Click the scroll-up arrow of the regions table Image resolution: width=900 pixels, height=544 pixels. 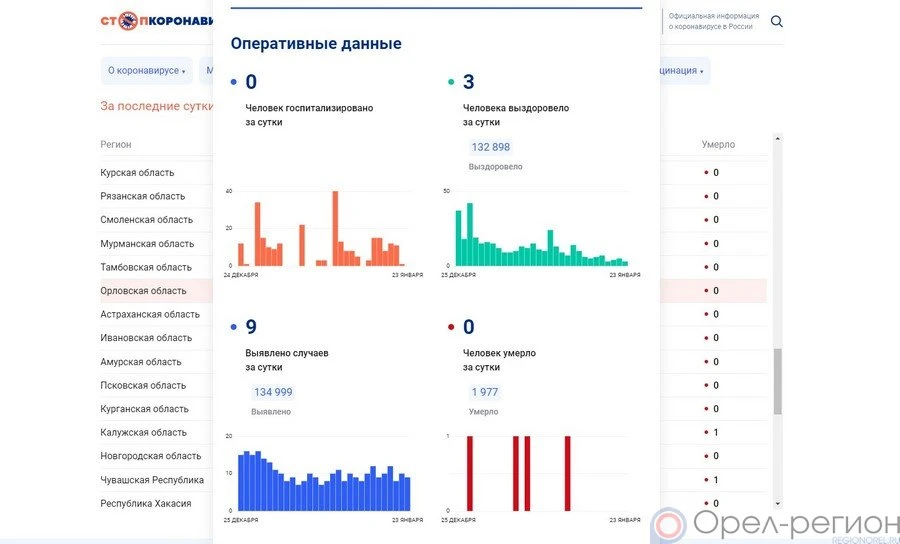click(x=778, y=138)
